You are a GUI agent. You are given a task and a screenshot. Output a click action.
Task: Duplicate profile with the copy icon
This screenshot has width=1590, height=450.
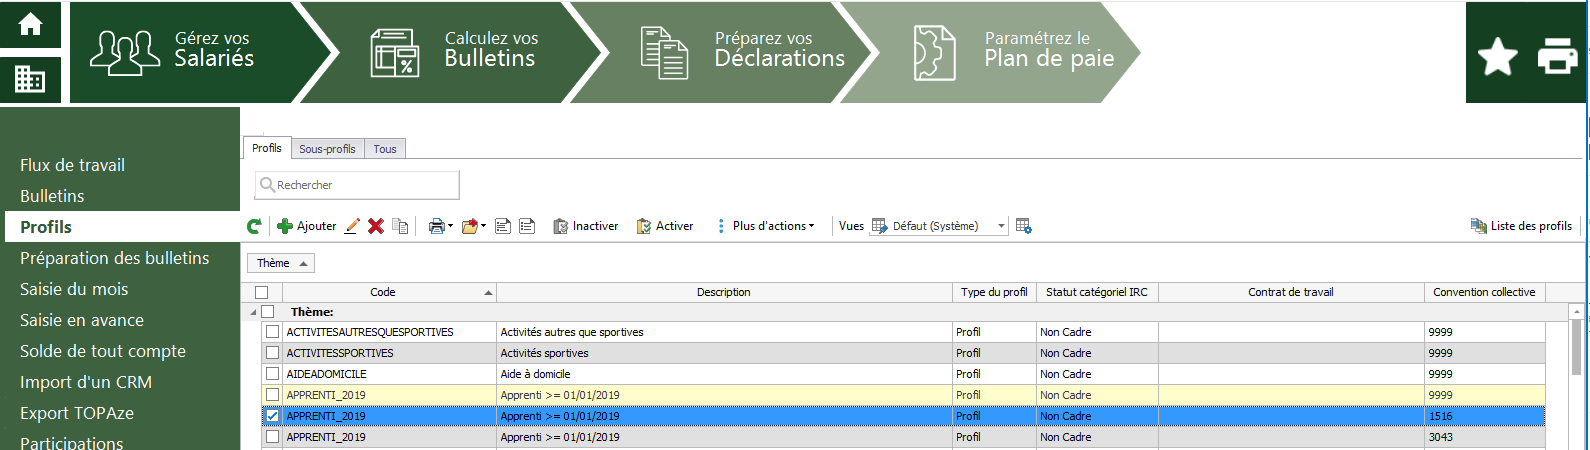400,226
